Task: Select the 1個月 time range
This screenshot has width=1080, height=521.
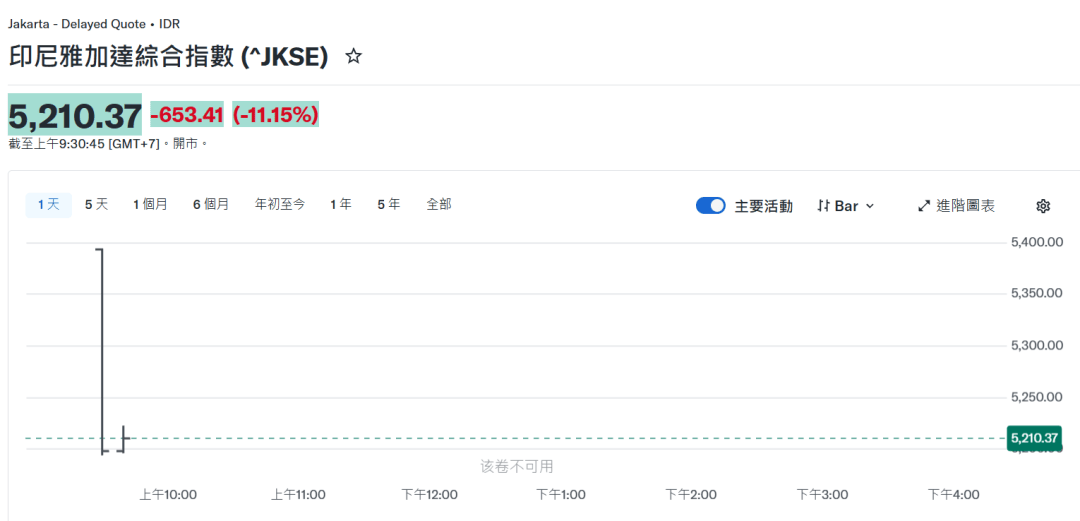Action: pos(150,205)
